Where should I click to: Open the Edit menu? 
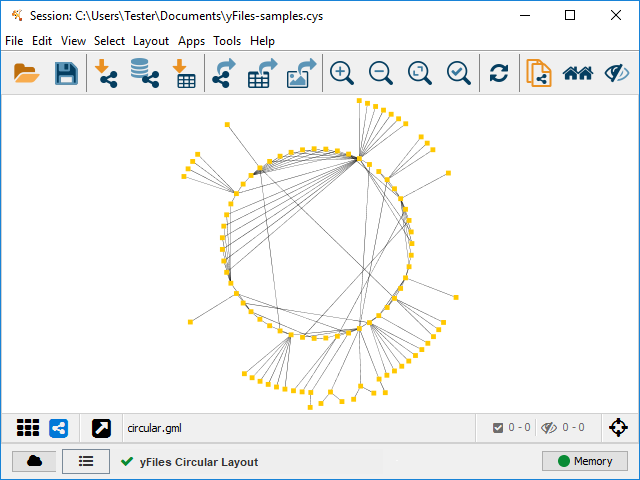point(42,41)
